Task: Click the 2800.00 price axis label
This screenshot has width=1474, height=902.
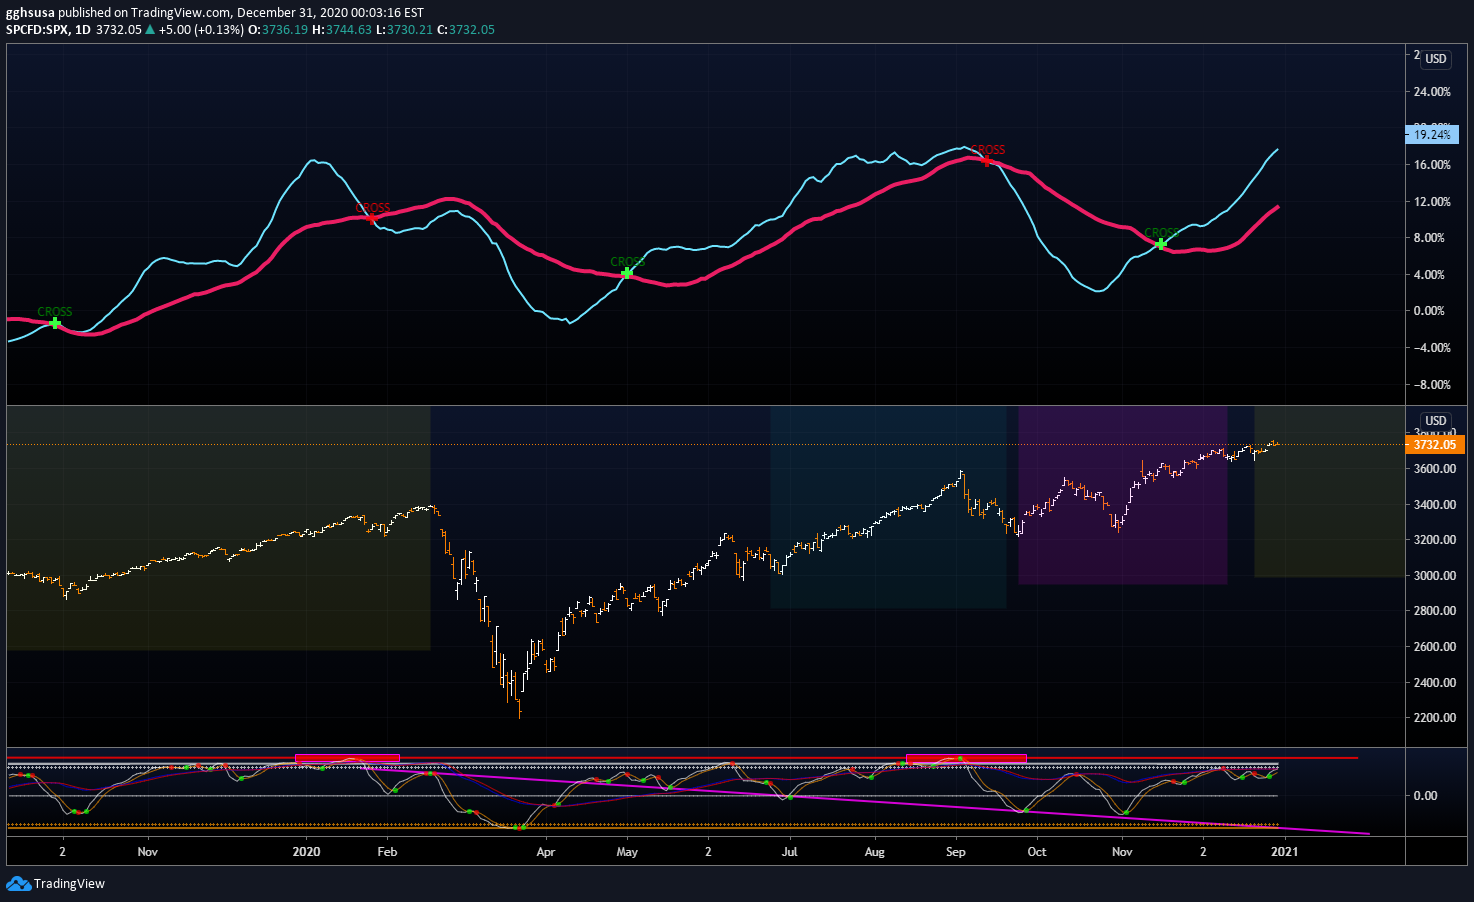Action: [1435, 610]
